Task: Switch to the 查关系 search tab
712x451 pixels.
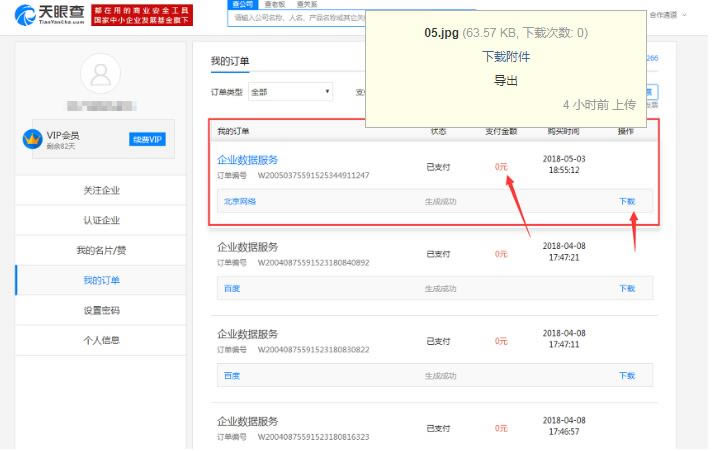Action: [x=296, y=3]
